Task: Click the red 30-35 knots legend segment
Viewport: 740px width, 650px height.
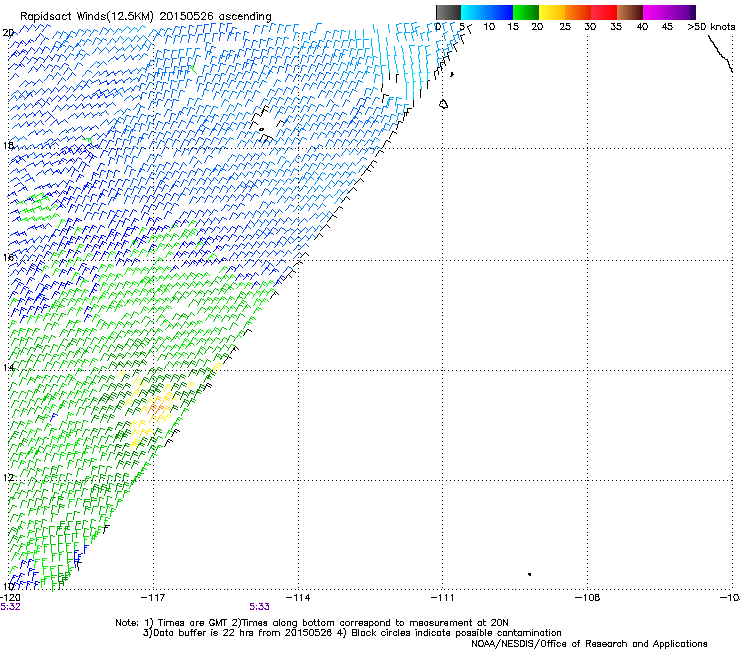Action: tap(604, 12)
